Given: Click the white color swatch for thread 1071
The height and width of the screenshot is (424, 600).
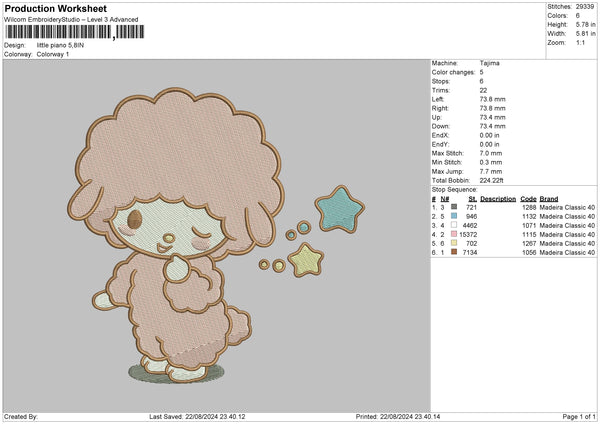Looking at the screenshot, I should tap(454, 225).
